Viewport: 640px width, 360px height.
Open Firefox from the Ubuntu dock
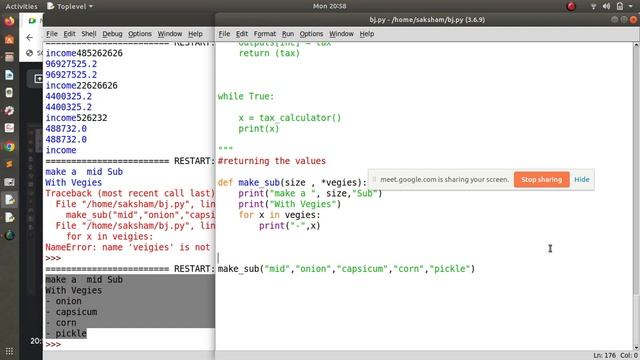tap(9, 21)
